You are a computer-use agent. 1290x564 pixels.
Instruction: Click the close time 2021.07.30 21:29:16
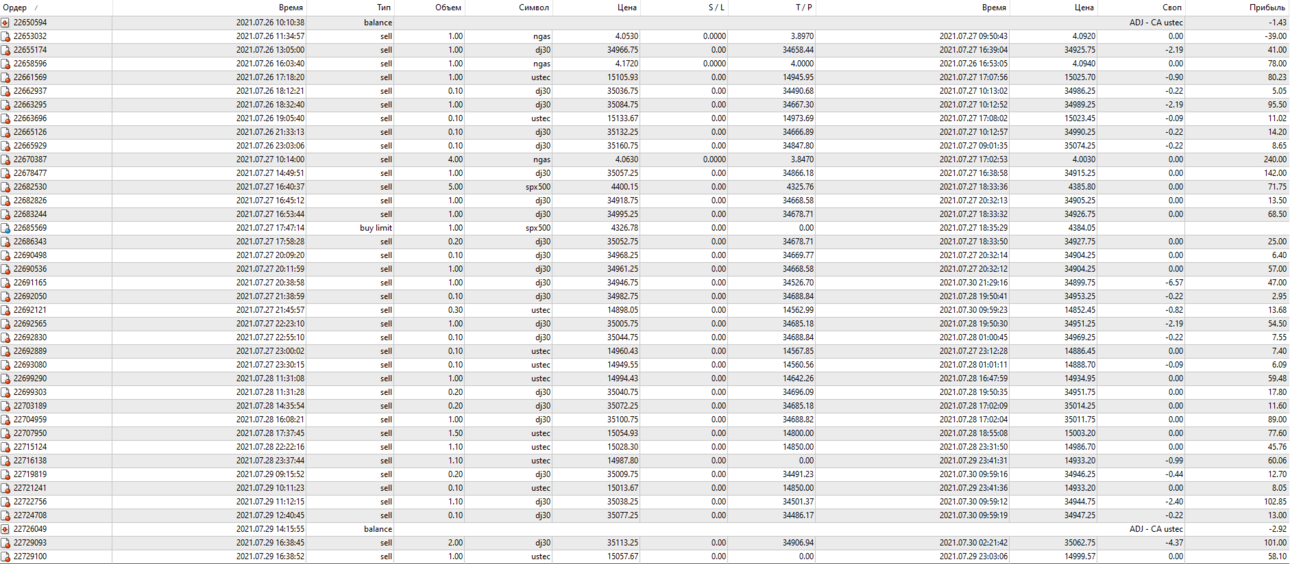[x=973, y=282]
